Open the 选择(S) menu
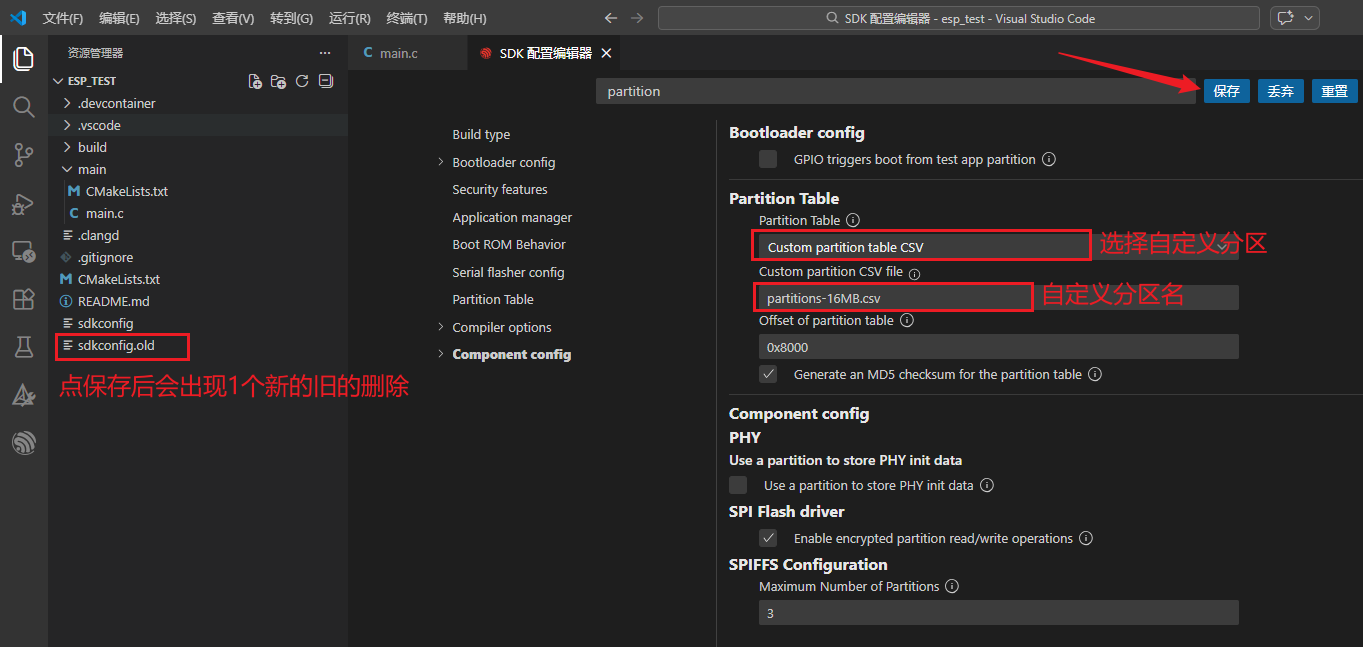This screenshot has width=1363, height=647. (x=176, y=18)
